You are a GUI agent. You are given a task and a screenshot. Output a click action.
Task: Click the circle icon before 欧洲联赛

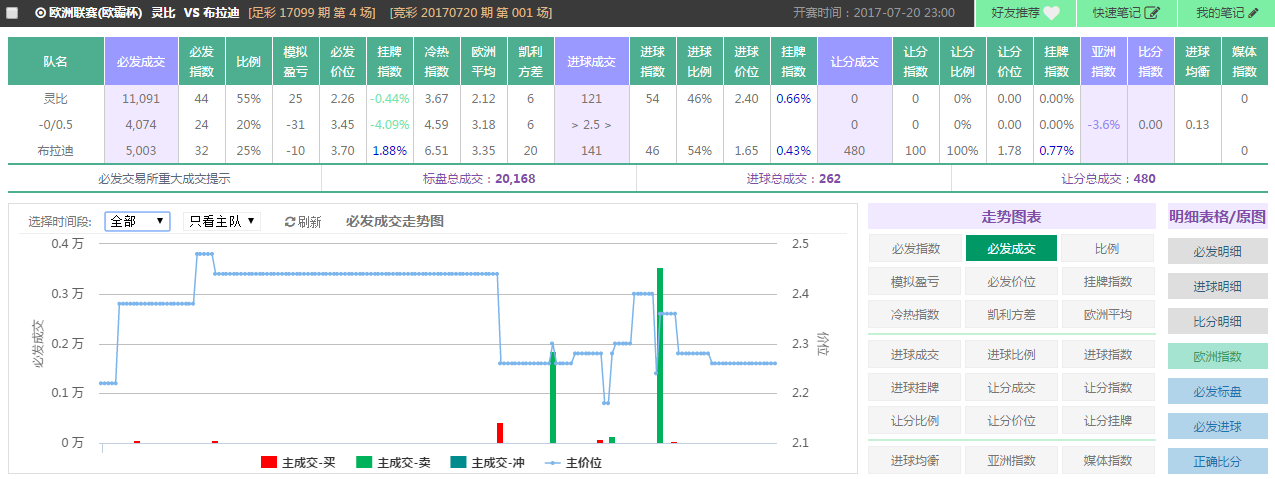pyautogui.click(x=40, y=13)
